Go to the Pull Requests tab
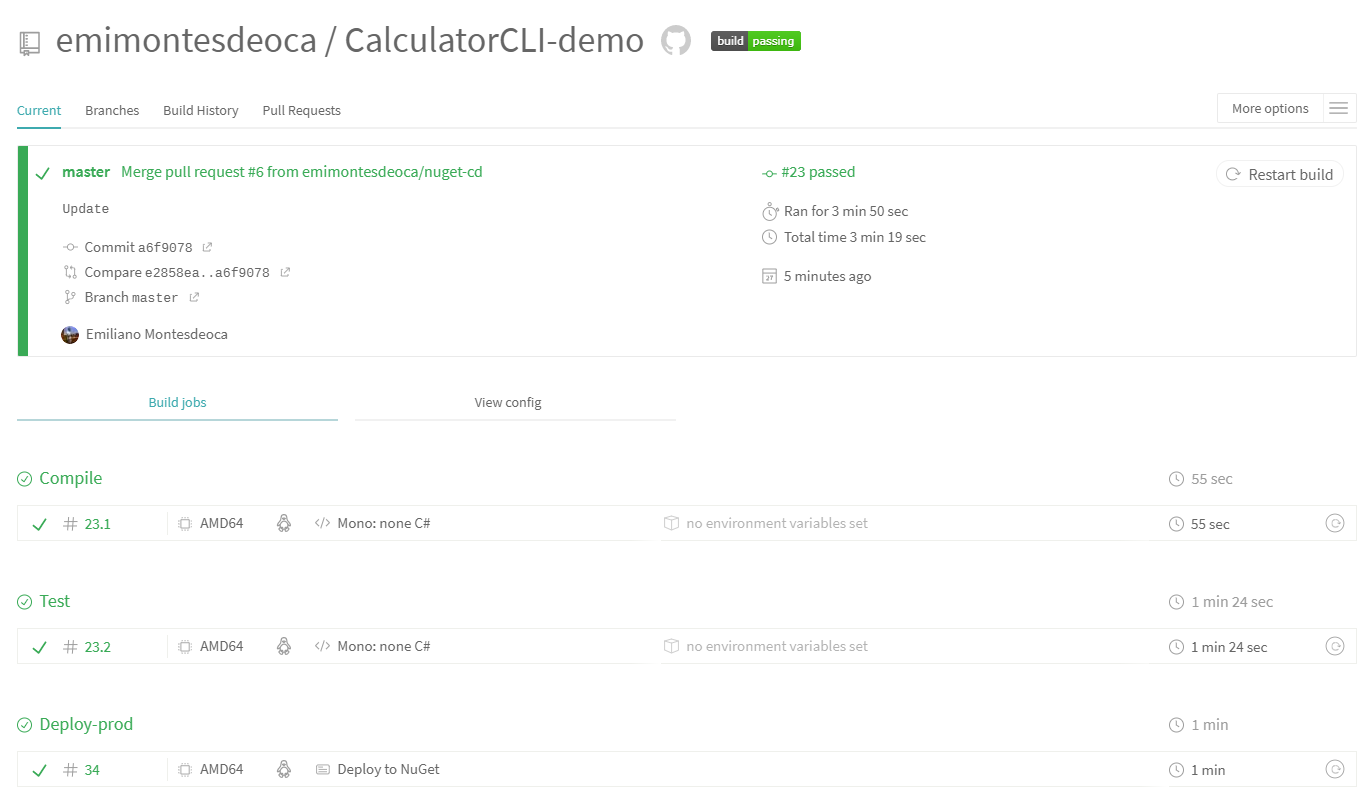This screenshot has width=1369, height=803. tap(301, 110)
